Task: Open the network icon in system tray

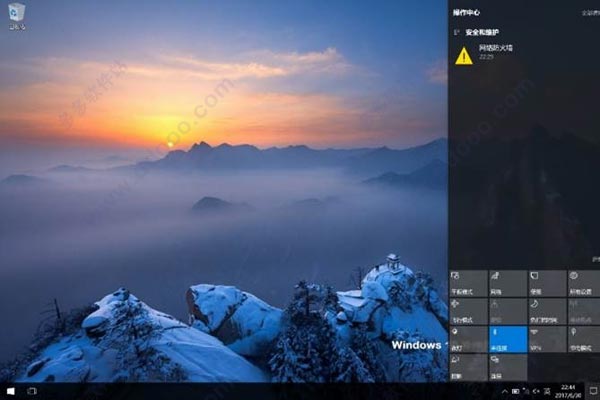Action: coord(526,391)
